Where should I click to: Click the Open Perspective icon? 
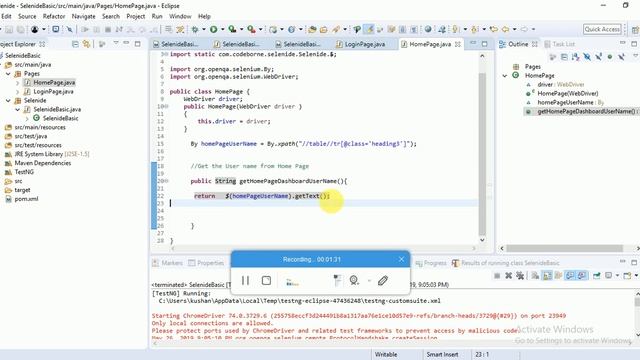pos(635,30)
